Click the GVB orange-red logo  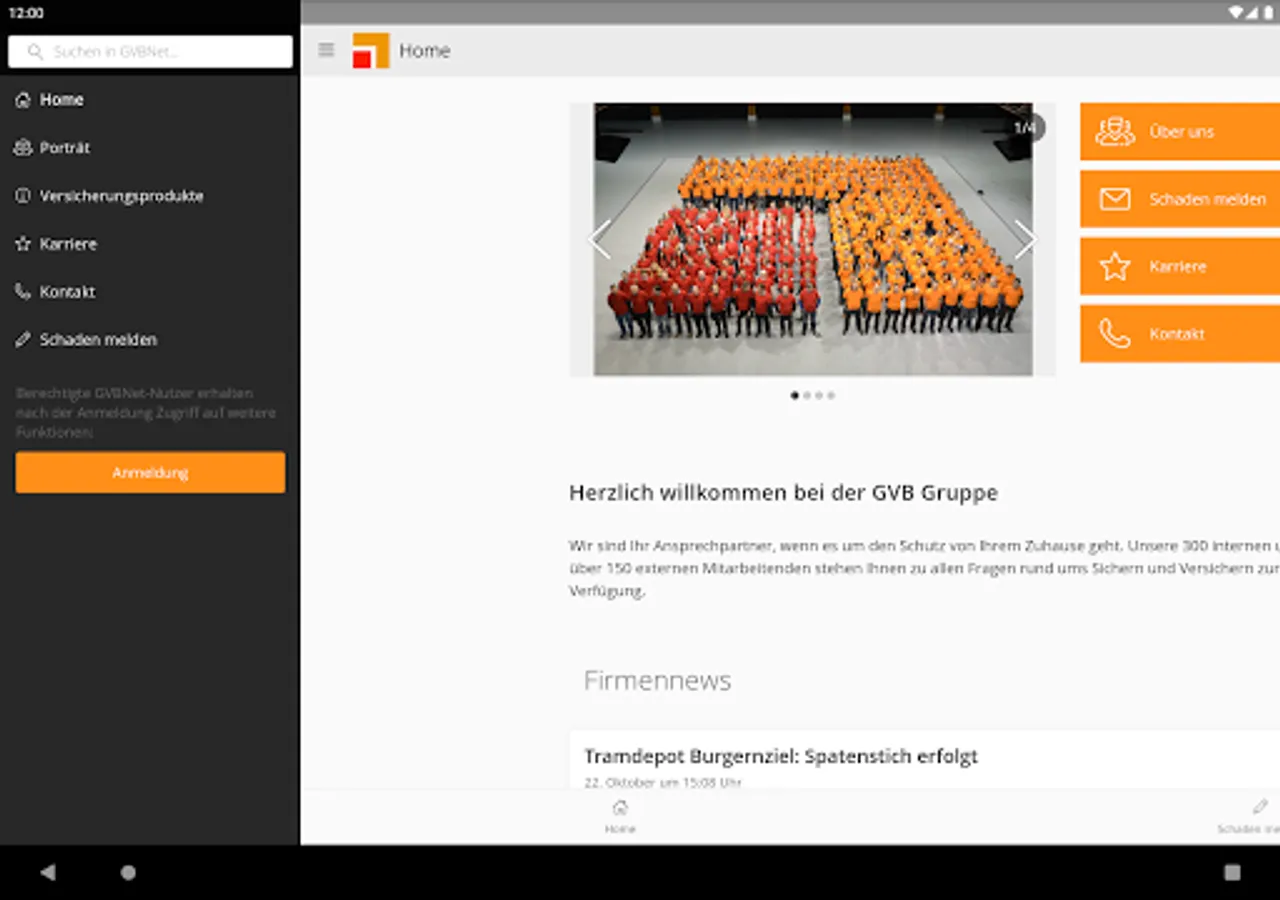coord(371,50)
